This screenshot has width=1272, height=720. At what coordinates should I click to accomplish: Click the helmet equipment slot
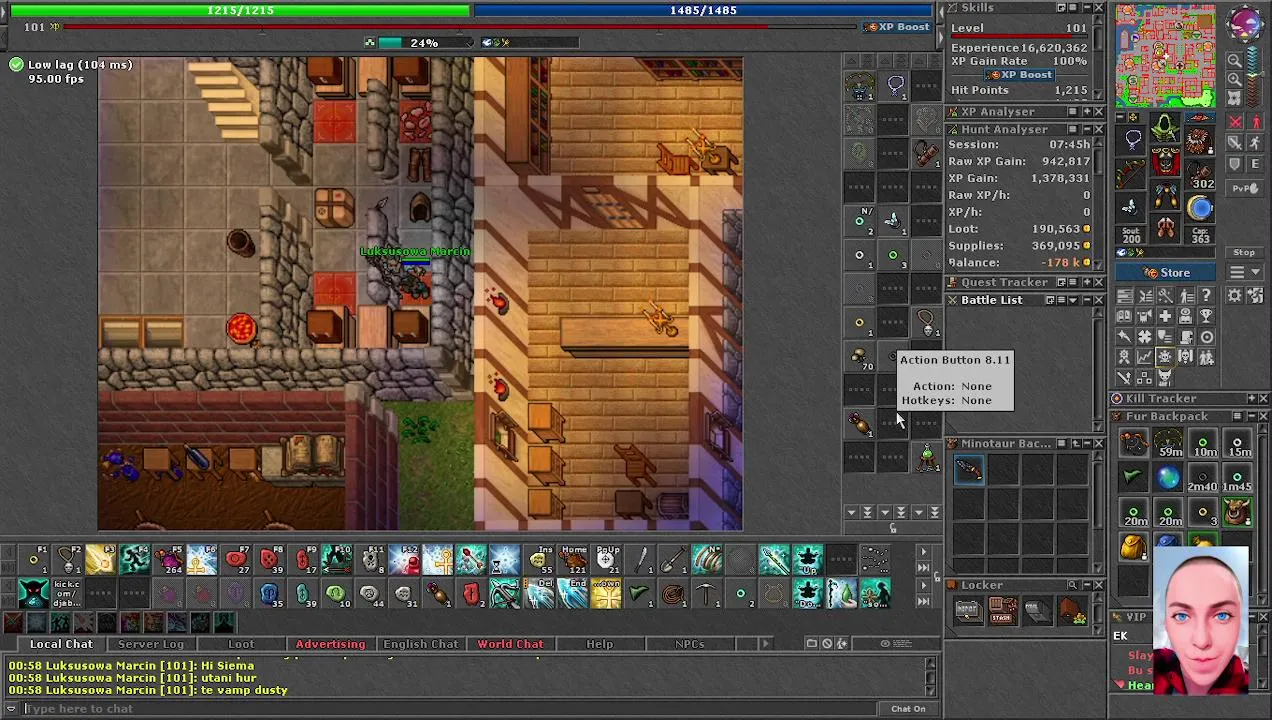[1165, 128]
